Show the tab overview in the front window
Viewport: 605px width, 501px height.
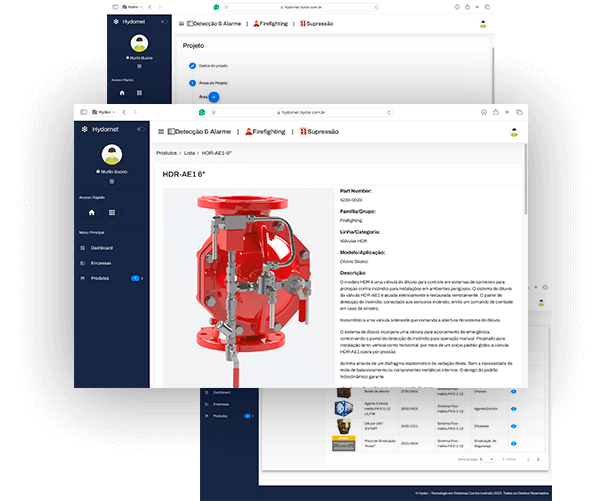point(519,112)
